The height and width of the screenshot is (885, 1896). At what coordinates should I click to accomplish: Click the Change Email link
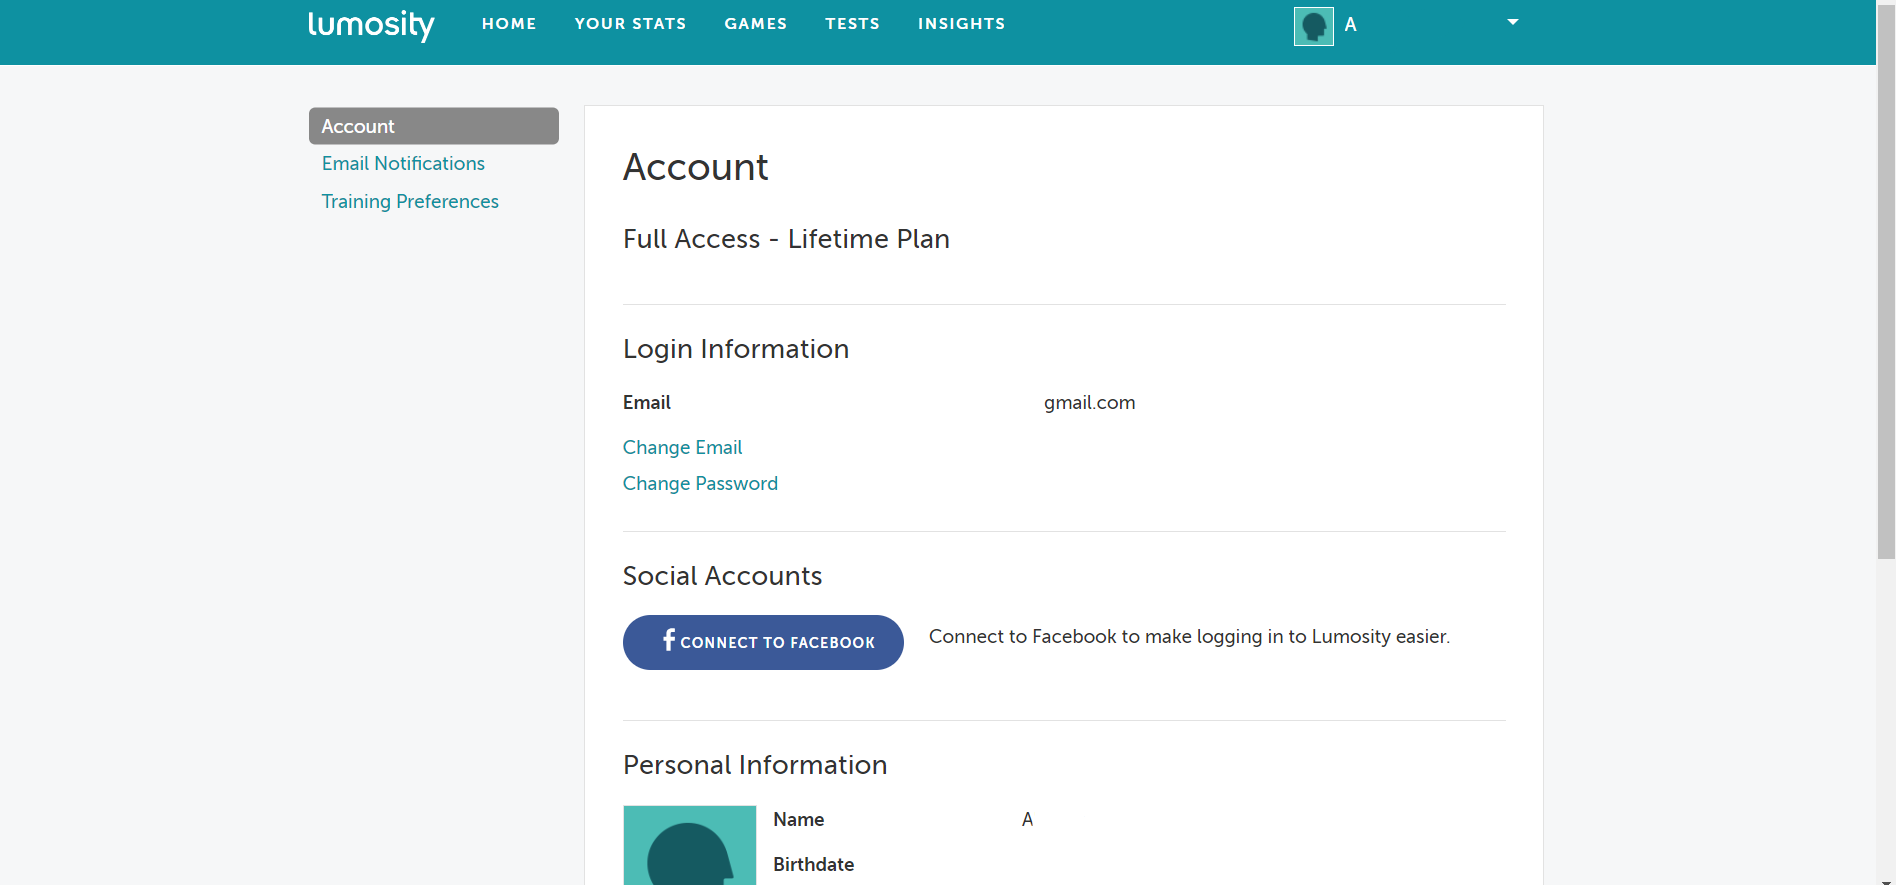pos(682,447)
